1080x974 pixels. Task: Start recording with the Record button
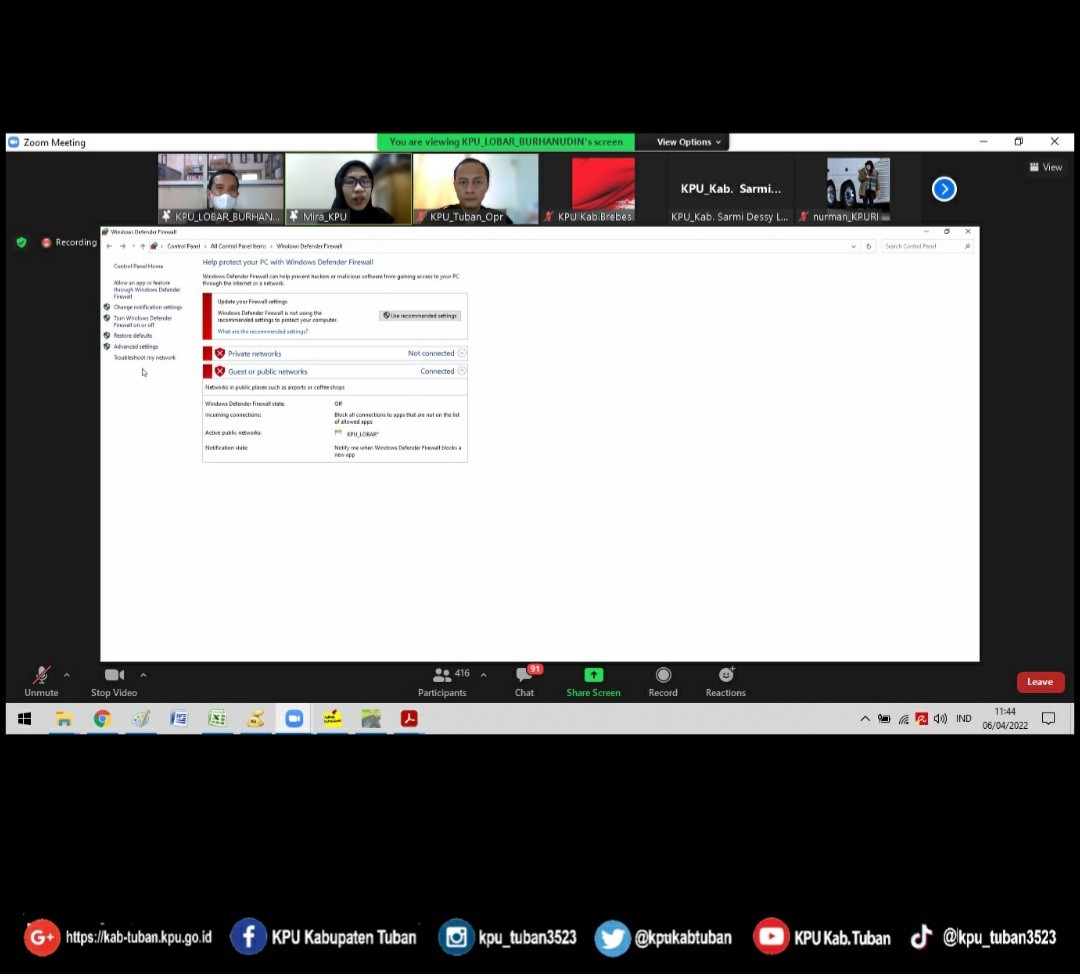[x=663, y=676]
